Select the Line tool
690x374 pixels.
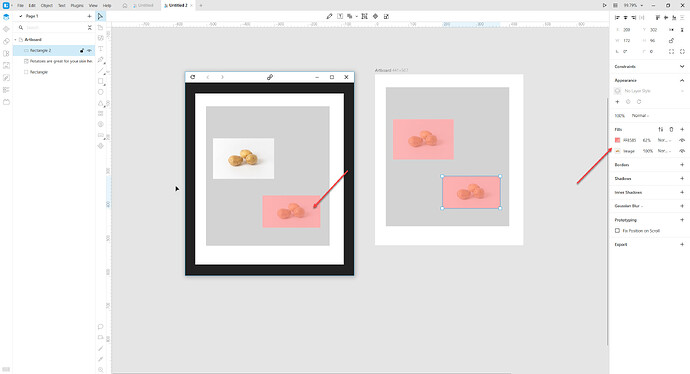pos(100,70)
